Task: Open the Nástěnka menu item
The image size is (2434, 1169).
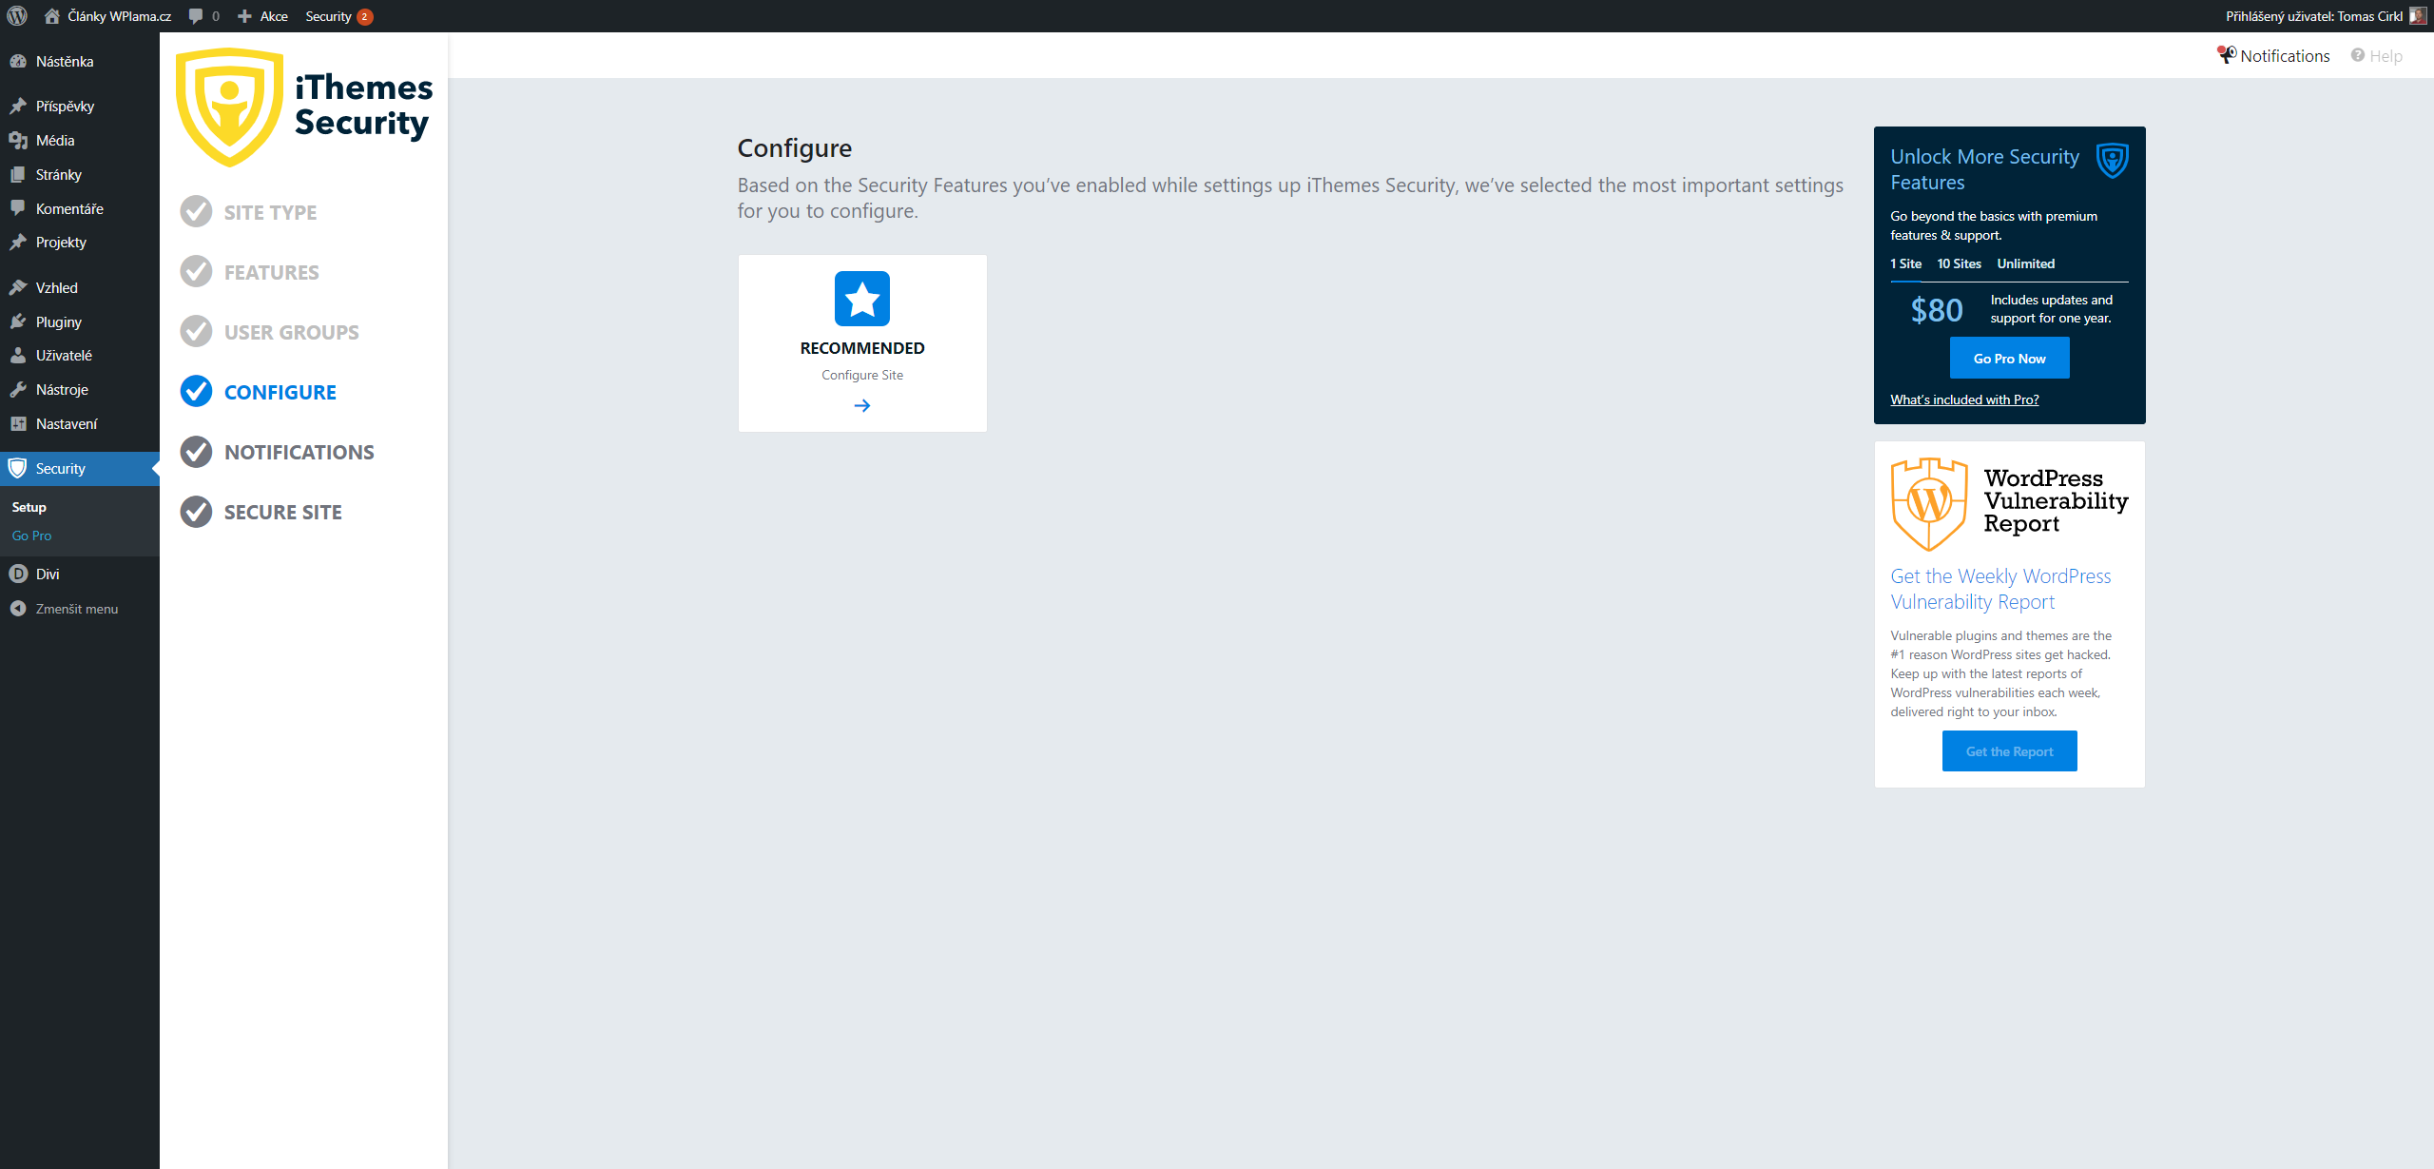Action: [80, 61]
